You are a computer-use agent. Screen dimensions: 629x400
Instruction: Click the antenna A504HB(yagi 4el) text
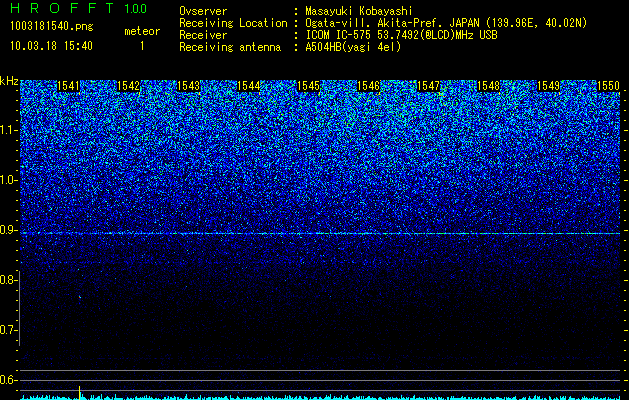coord(353,47)
